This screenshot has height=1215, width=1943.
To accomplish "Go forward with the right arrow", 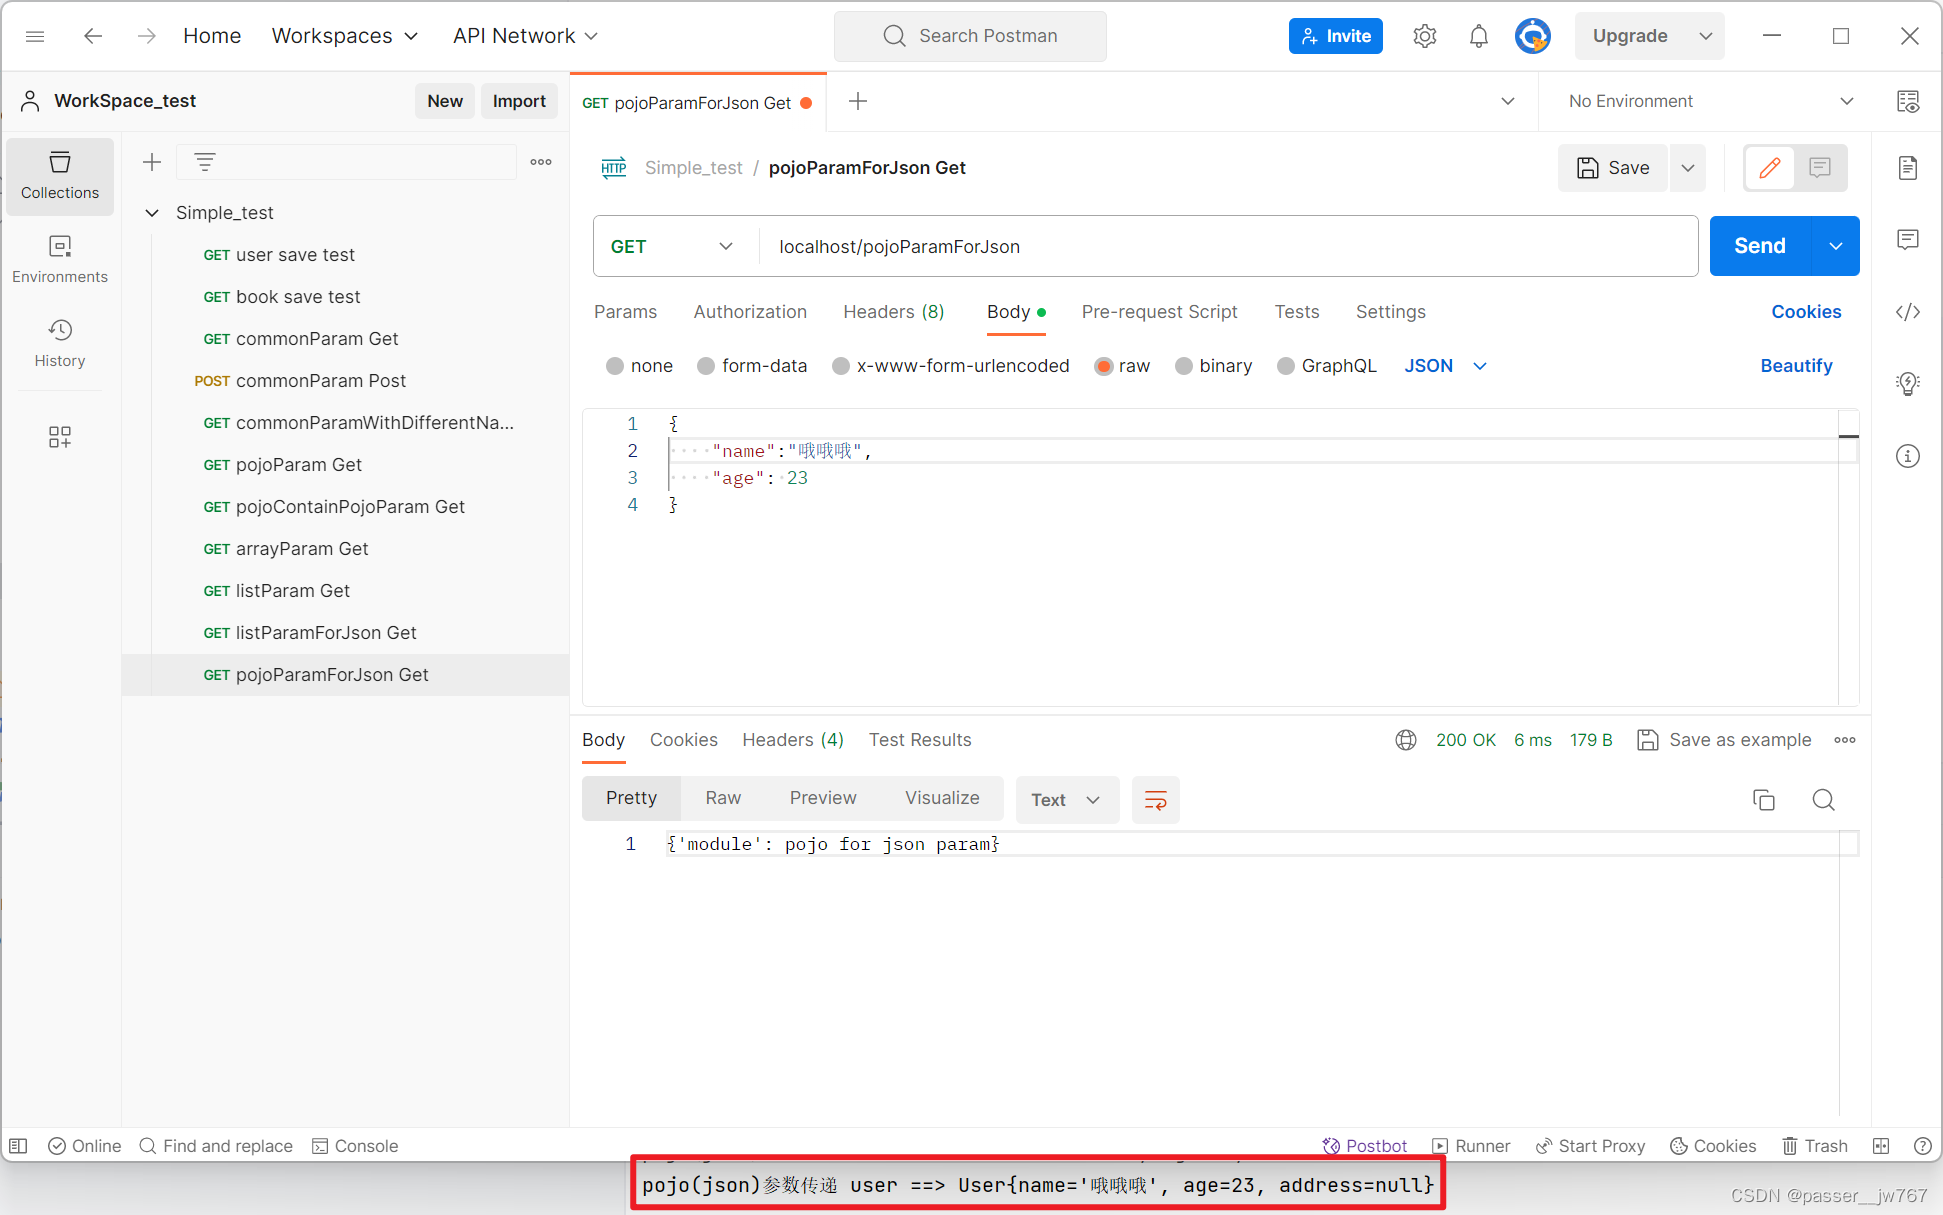I will pos(147,36).
